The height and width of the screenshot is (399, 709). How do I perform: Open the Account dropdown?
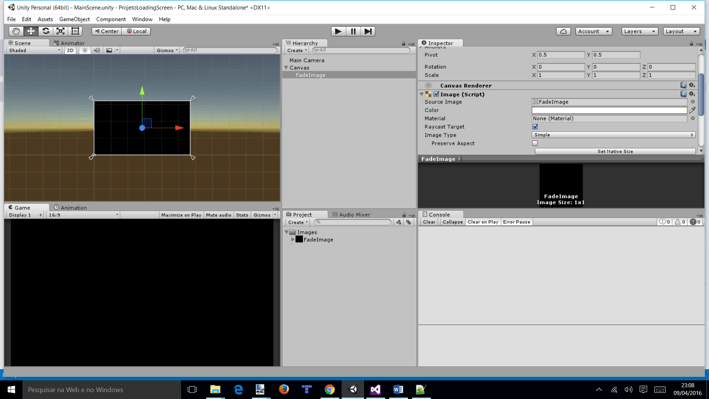tap(594, 31)
